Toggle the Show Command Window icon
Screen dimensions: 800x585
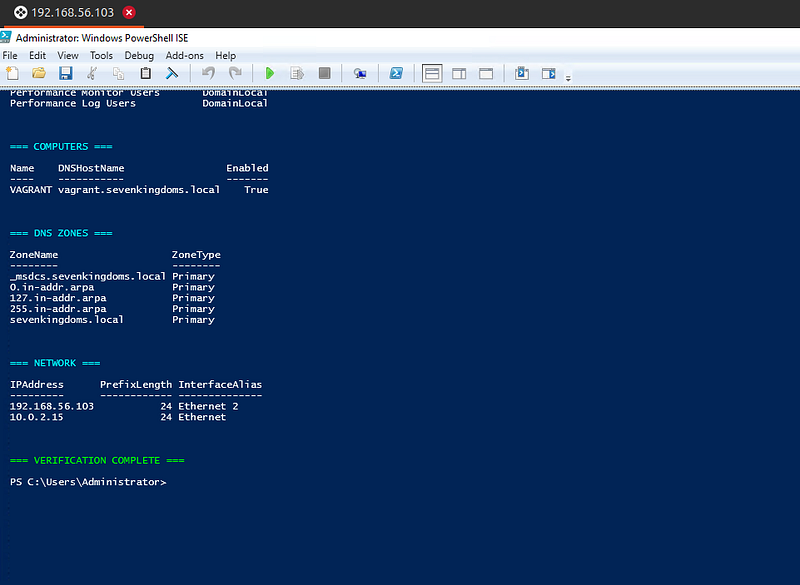pyautogui.click(x=521, y=73)
